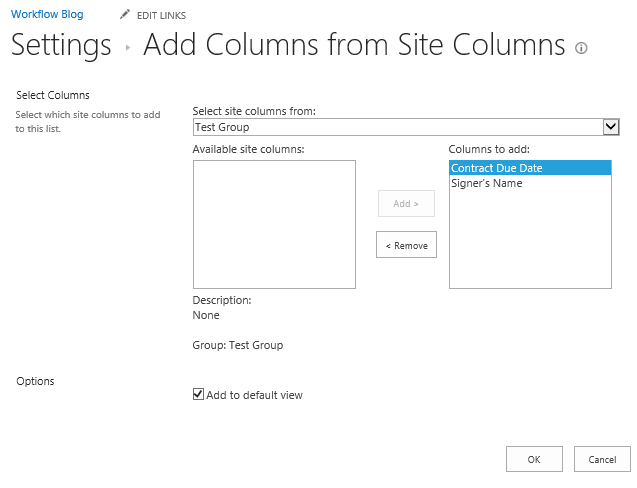Click the EDIT LINKS text
637x488 pixels.
click(x=161, y=16)
